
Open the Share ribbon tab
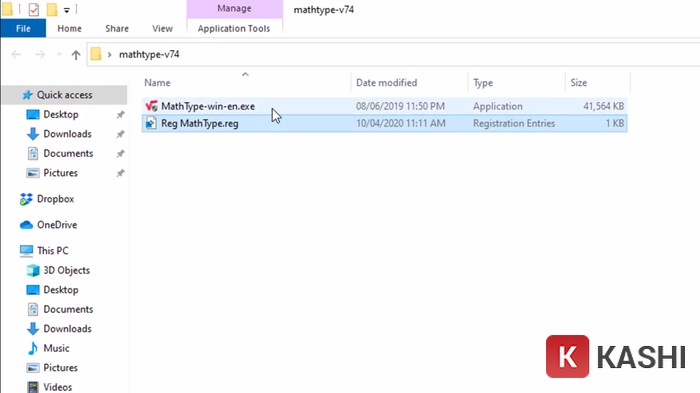[117, 29]
